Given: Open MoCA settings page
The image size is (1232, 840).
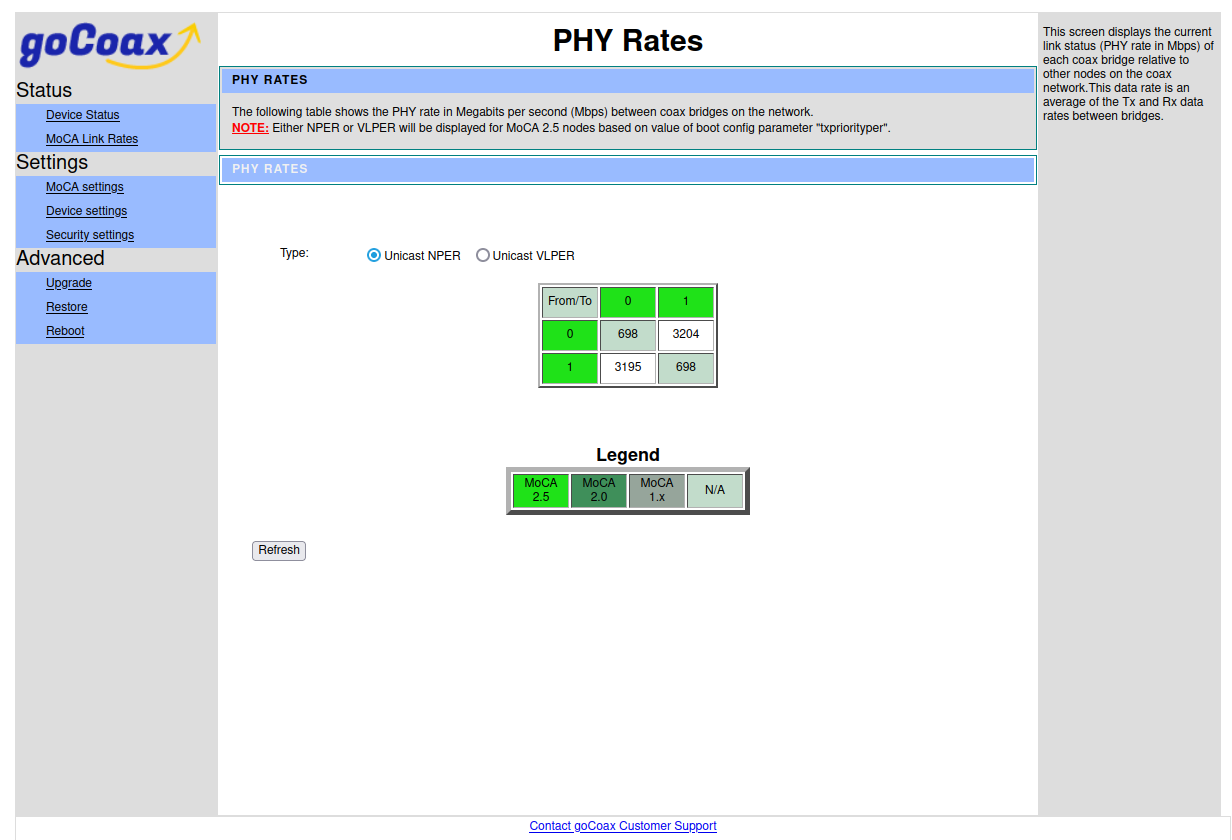Looking at the screenshot, I should (85, 187).
